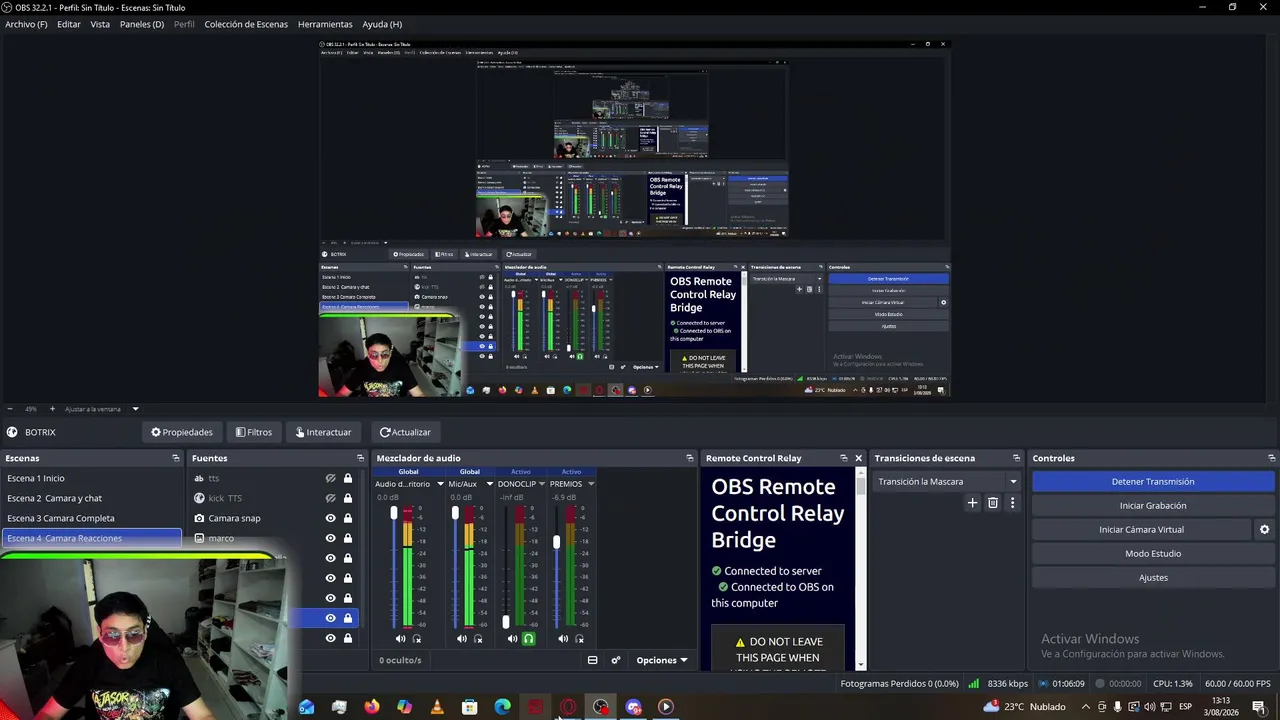Expand the Opciones mixer menu
This screenshot has height=720, width=1280.
tap(662, 660)
